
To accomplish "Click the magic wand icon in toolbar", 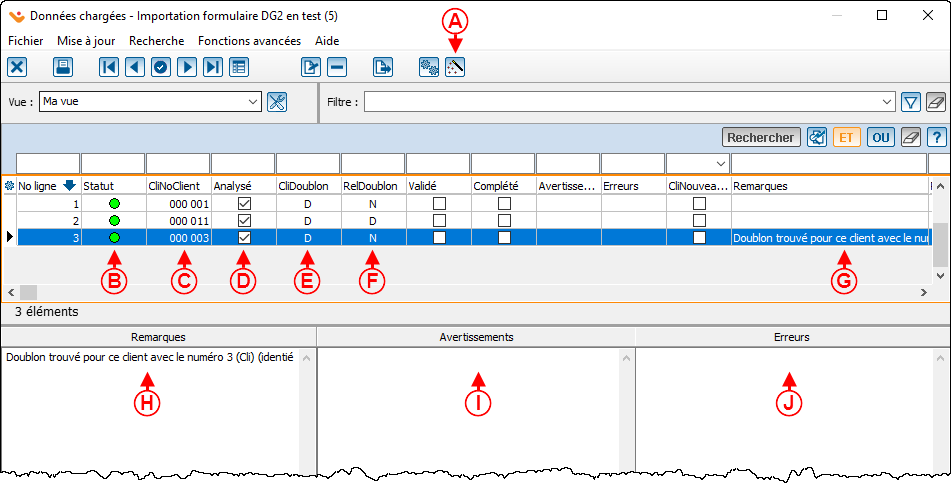I will [x=455, y=67].
